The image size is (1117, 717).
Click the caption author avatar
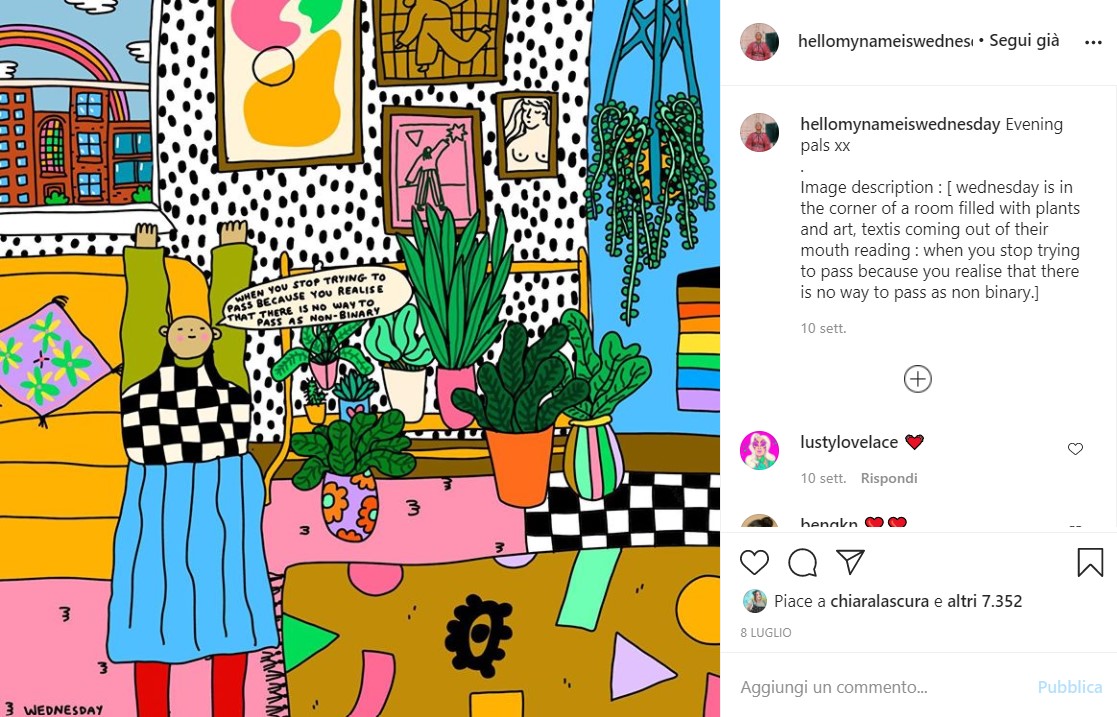click(759, 133)
